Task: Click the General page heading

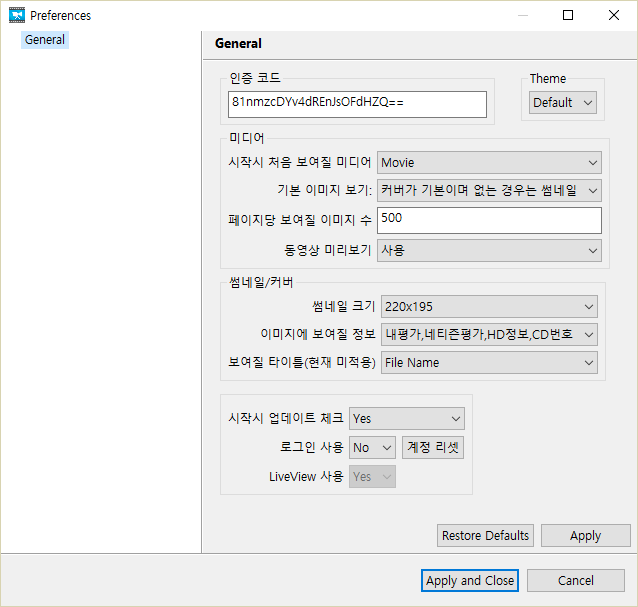Action: 238,44
